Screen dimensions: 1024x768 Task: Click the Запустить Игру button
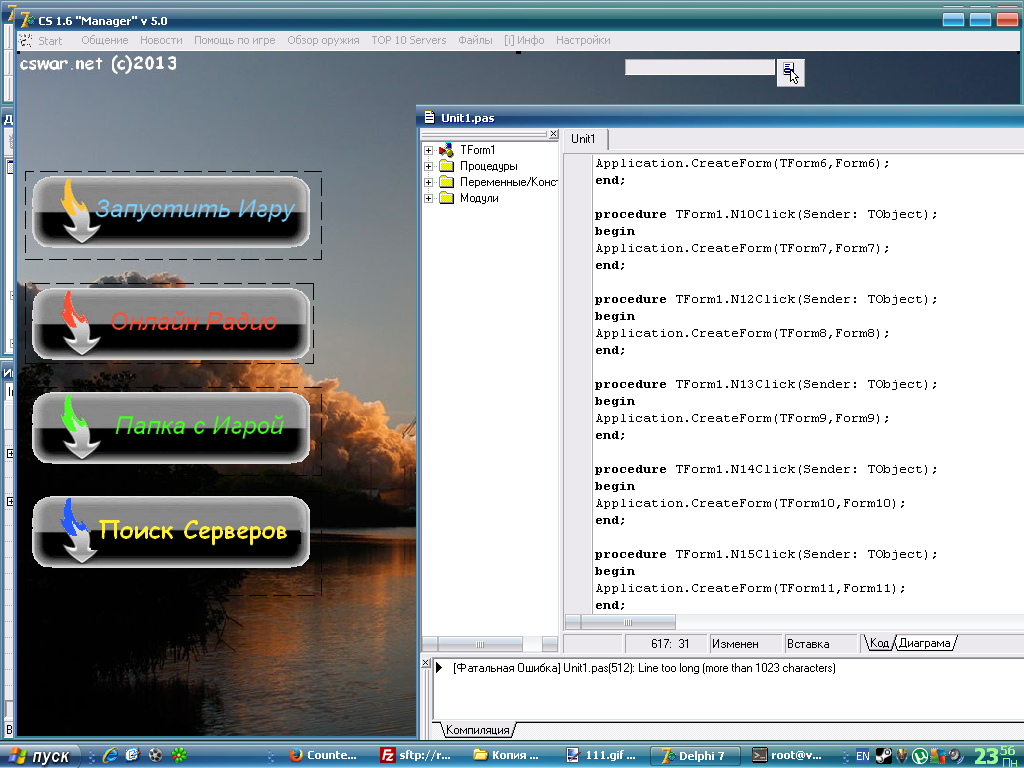pos(171,212)
